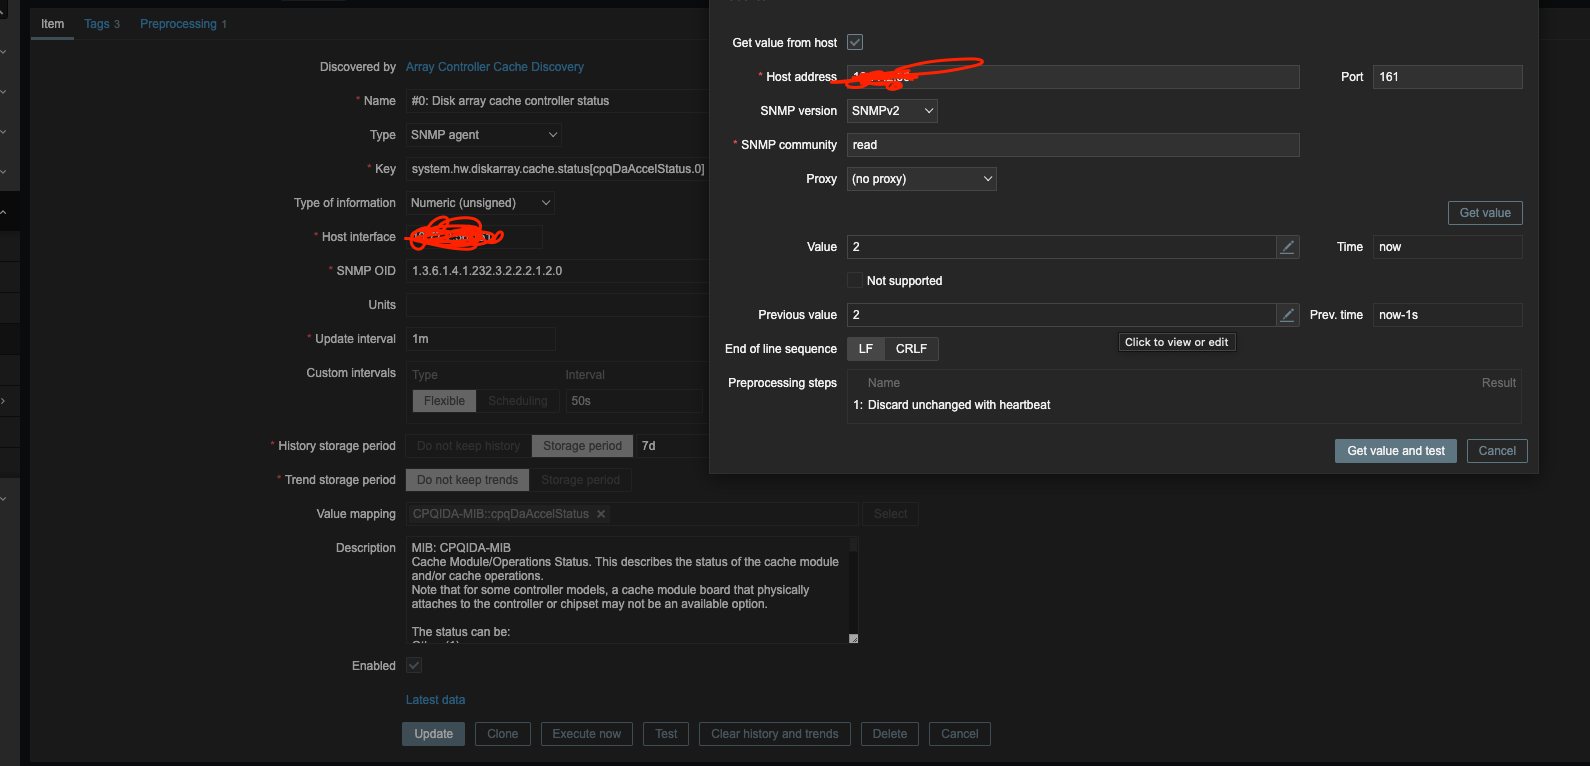The width and height of the screenshot is (1590, 766).
Task: Click the Test button on the item form
Action: [x=666, y=734]
